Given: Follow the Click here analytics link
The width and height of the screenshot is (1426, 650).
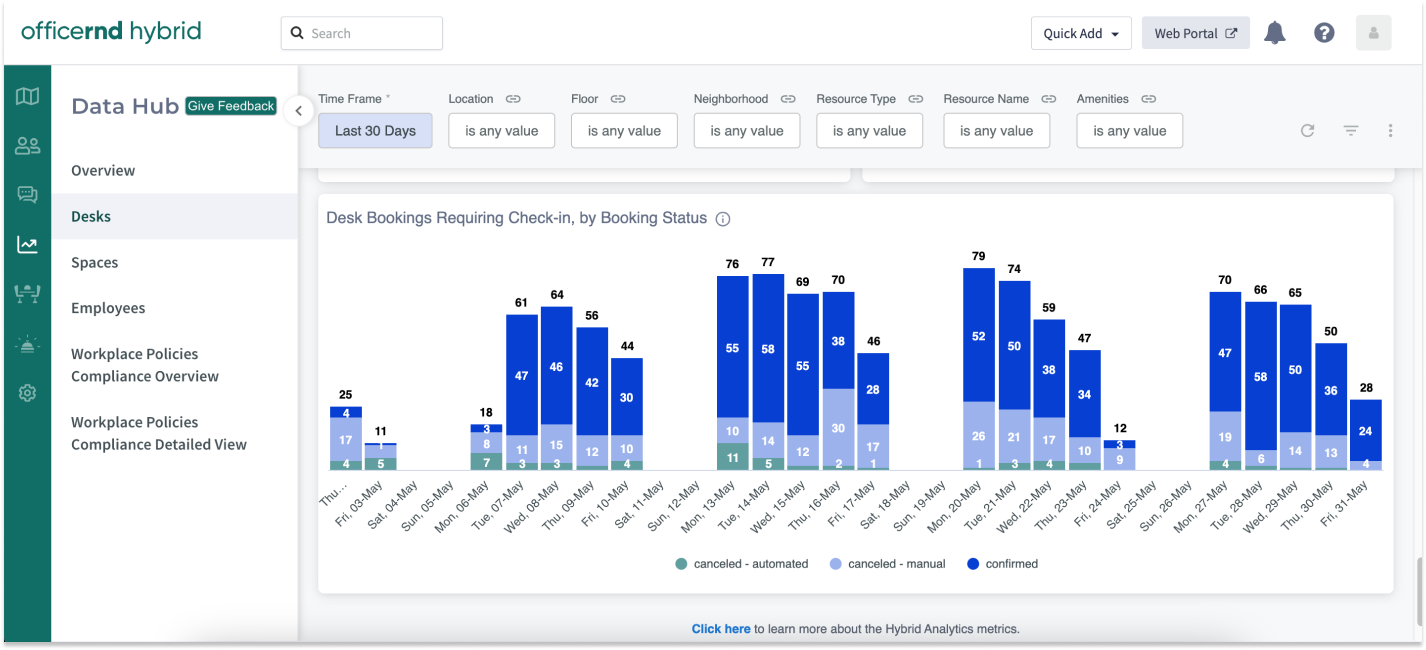Looking at the screenshot, I should 720,629.
